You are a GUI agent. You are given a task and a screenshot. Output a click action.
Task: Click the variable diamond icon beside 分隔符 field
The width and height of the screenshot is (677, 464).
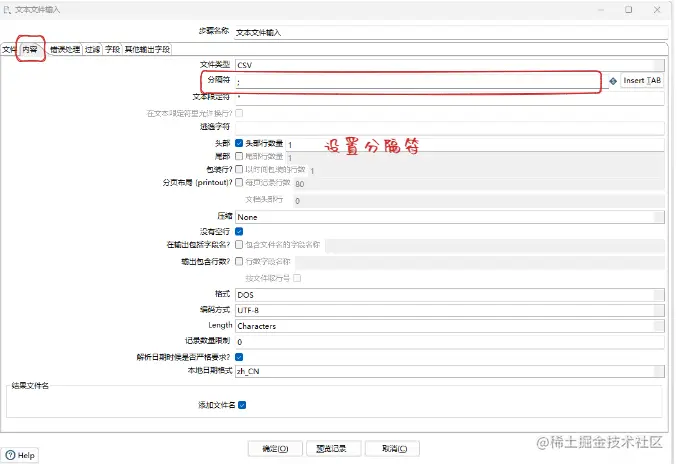(x=613, y=81)
